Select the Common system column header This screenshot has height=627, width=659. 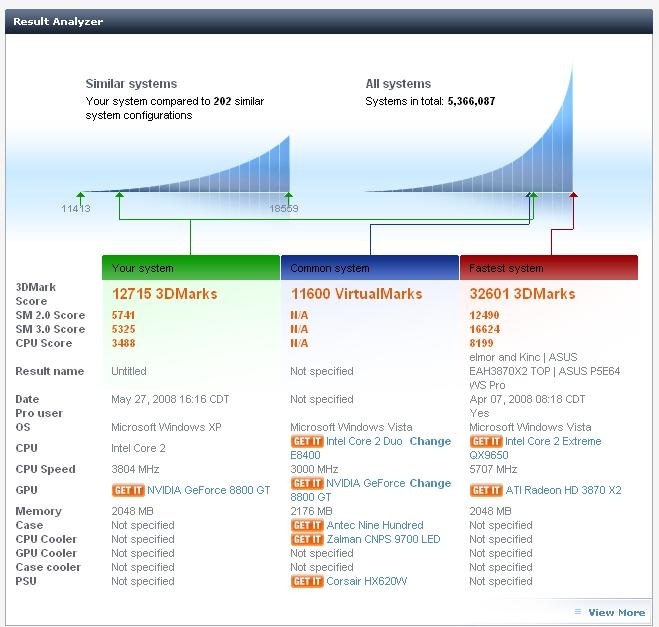(370, 268)
